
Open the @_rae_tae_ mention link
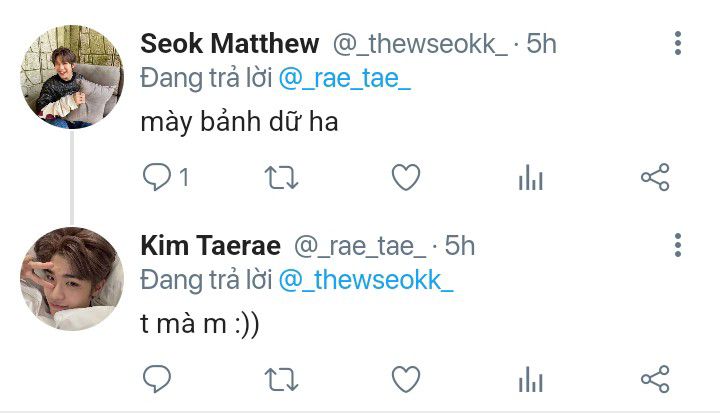pyautogui.click(x=344, y=79)
